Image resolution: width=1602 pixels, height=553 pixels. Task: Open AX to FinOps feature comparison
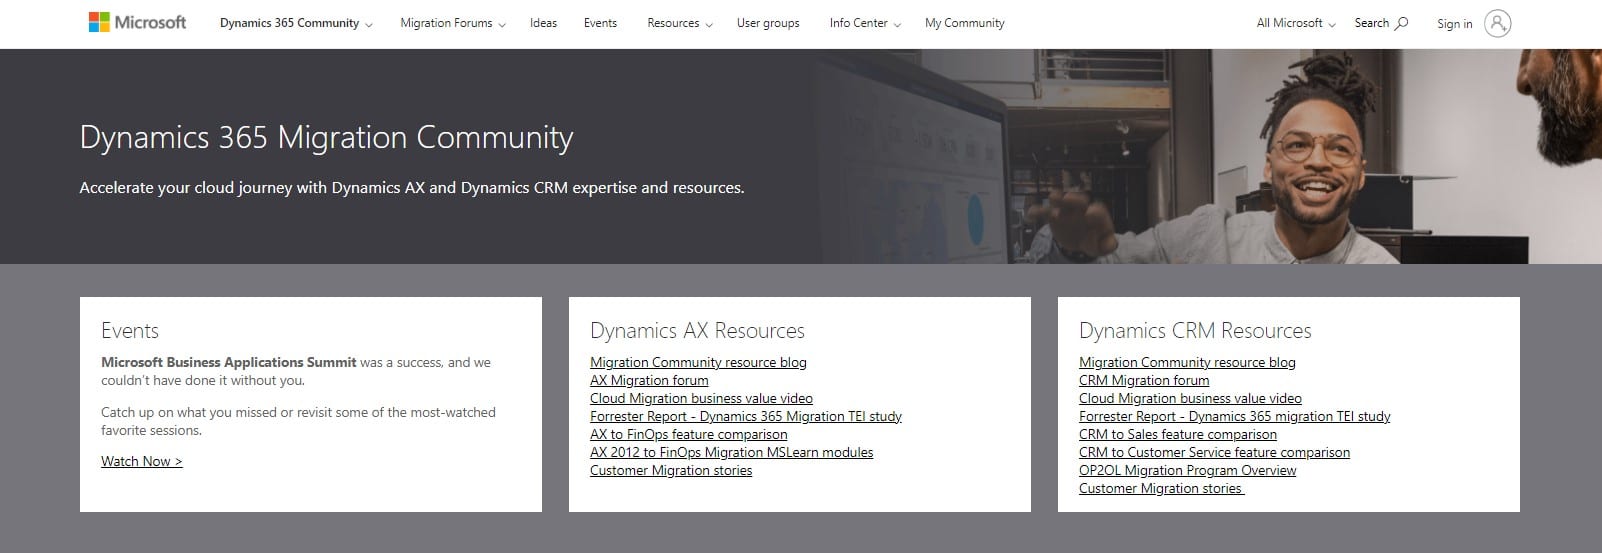(x=689, y=434)
